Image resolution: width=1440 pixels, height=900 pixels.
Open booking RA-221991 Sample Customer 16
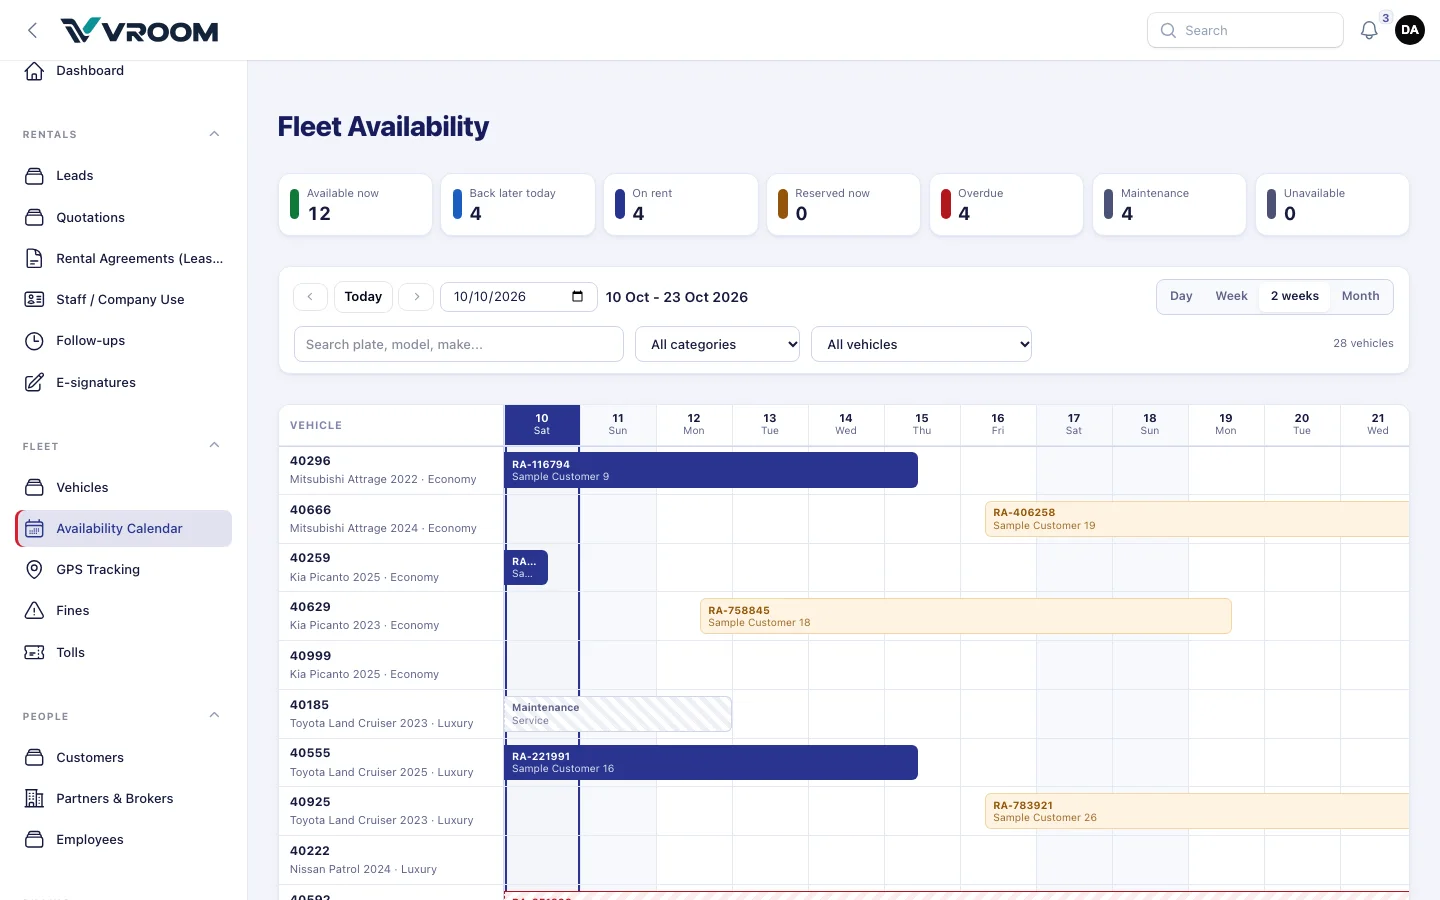(x=711, y=762)
